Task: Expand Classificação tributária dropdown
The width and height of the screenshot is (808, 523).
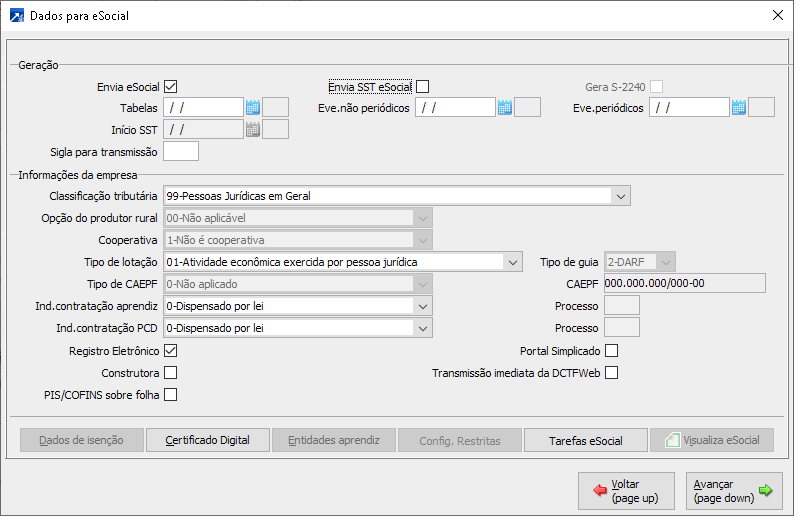Action: pos(620,196)
